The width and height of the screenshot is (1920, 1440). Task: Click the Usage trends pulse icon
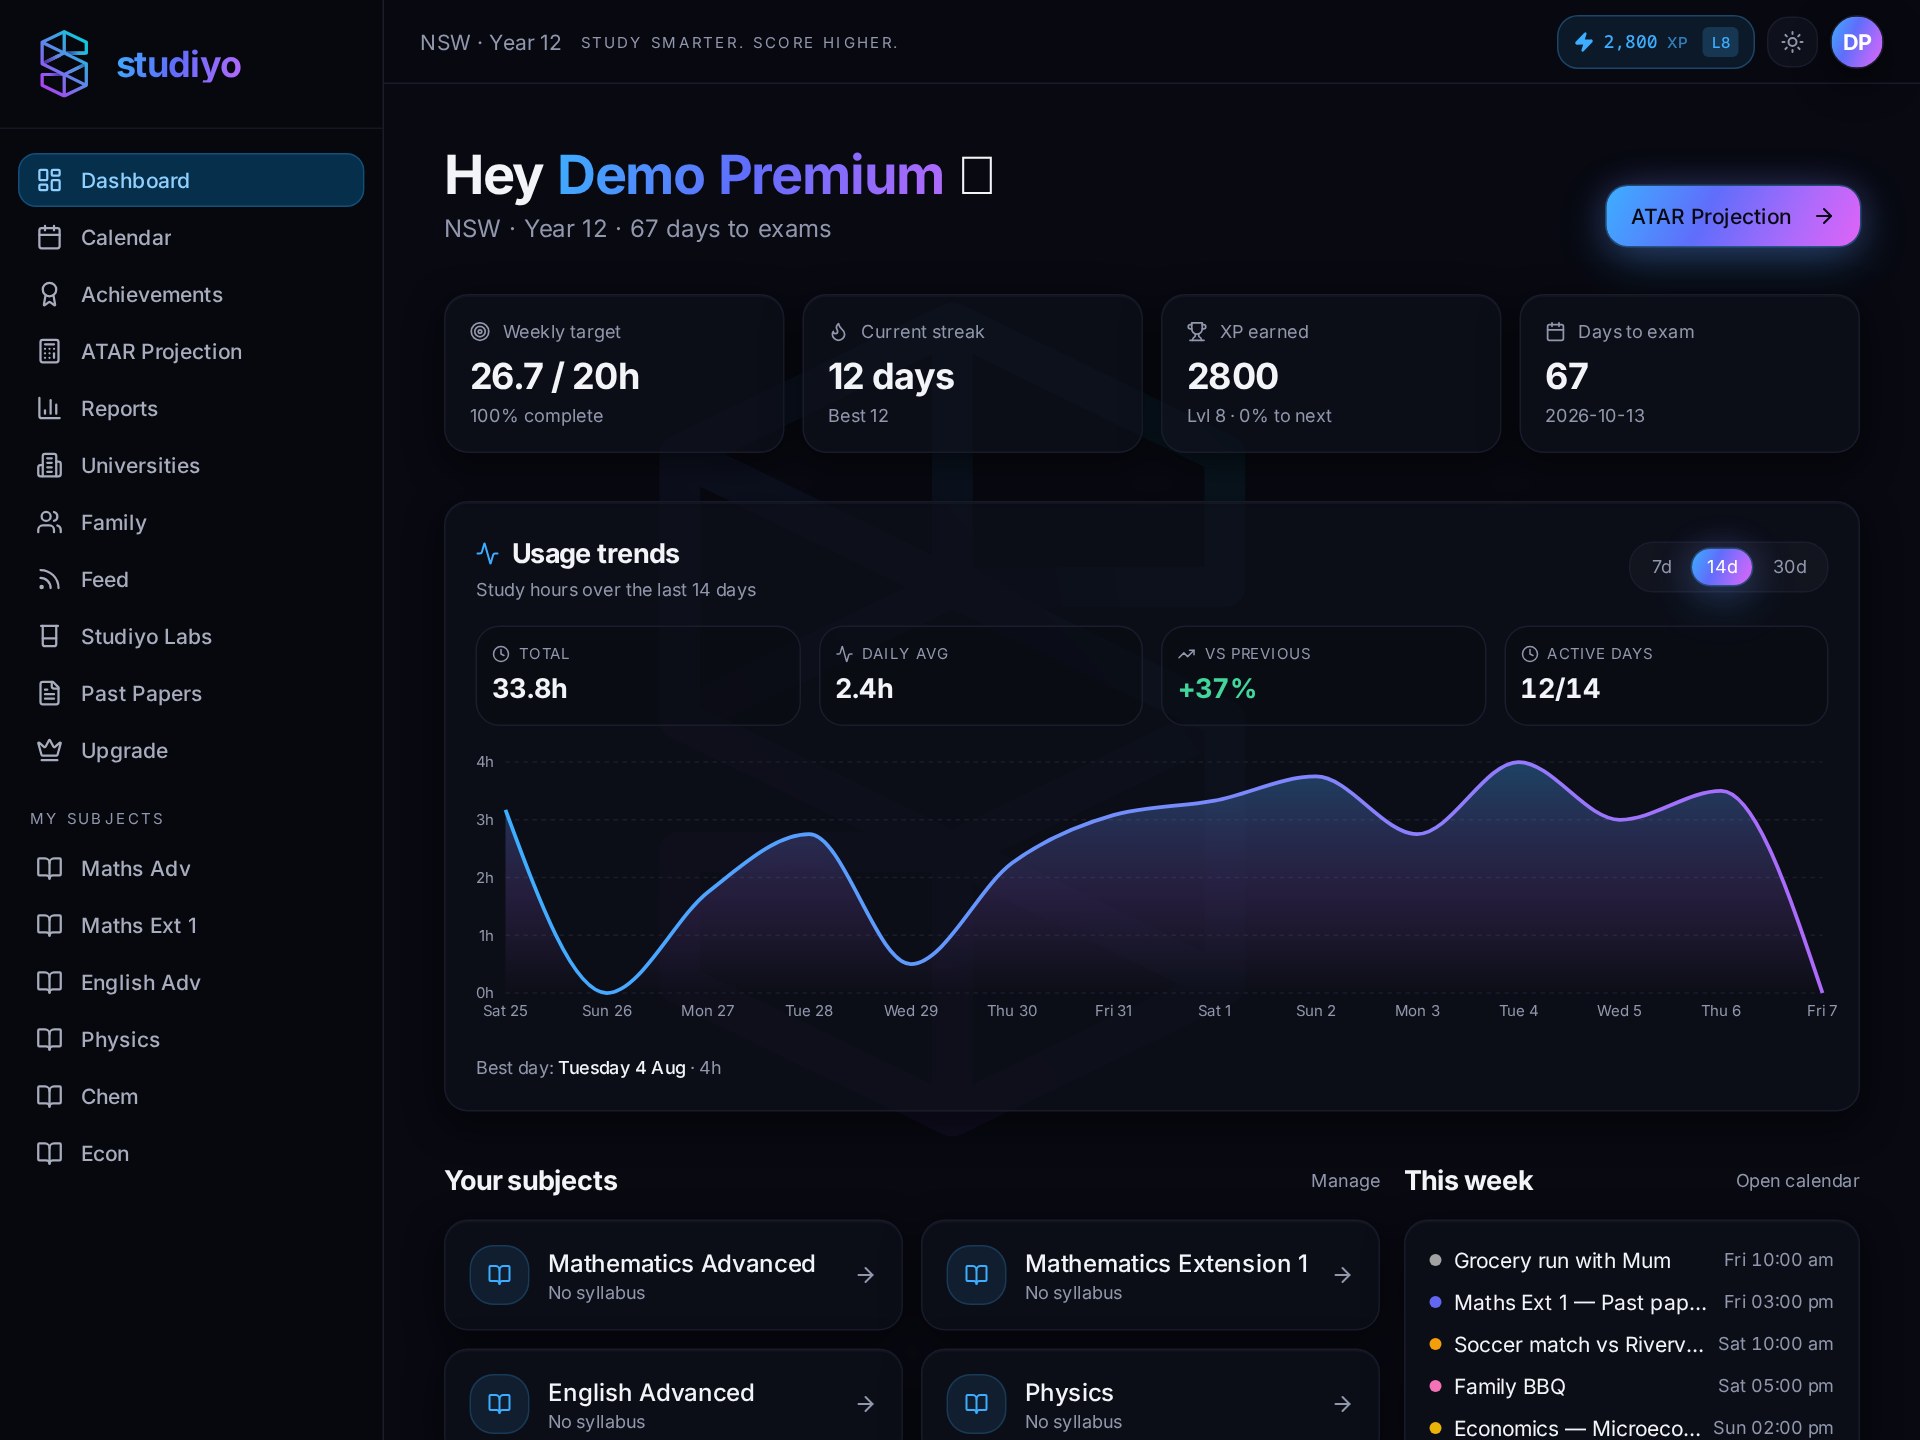tap(487, 553)
